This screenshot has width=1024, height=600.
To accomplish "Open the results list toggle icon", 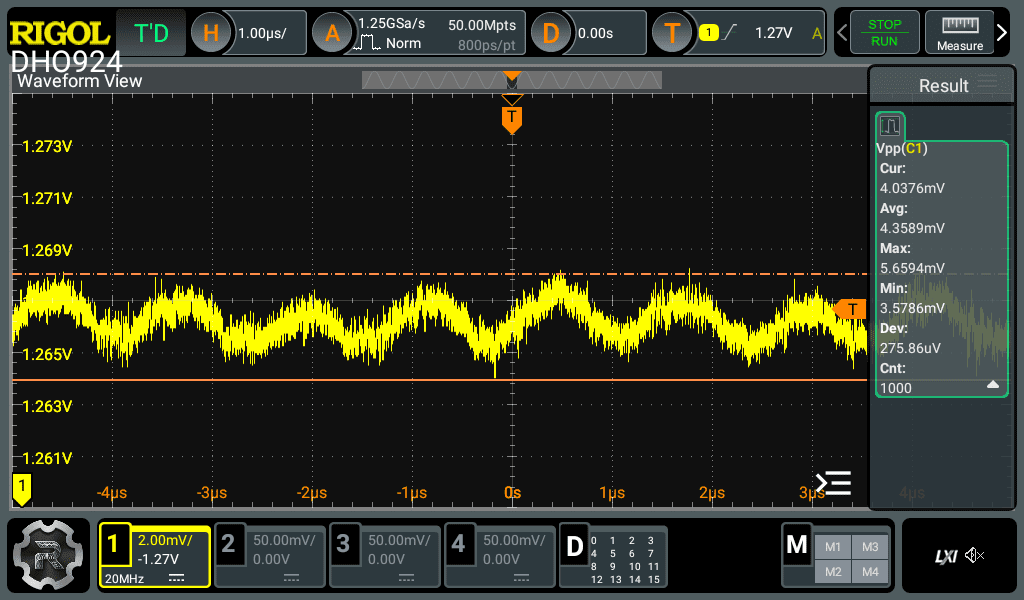I will click(833, 483).
